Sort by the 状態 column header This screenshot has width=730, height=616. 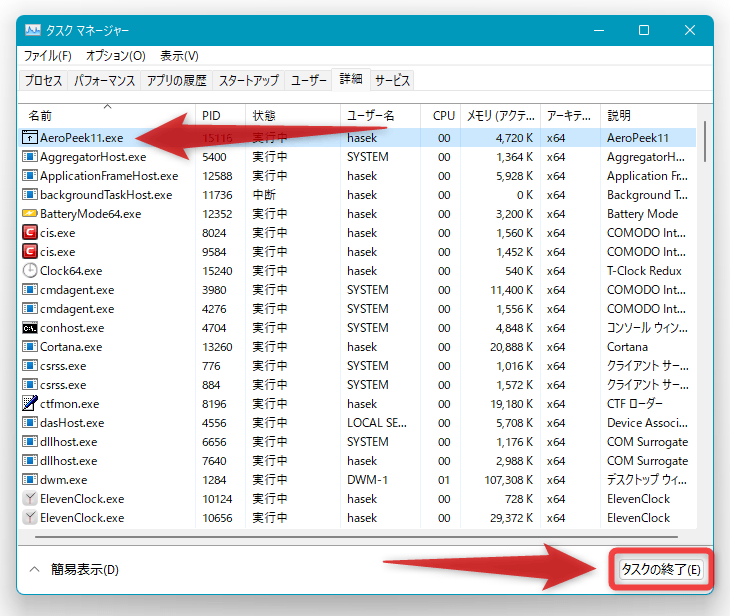click(x=293, y=115)
